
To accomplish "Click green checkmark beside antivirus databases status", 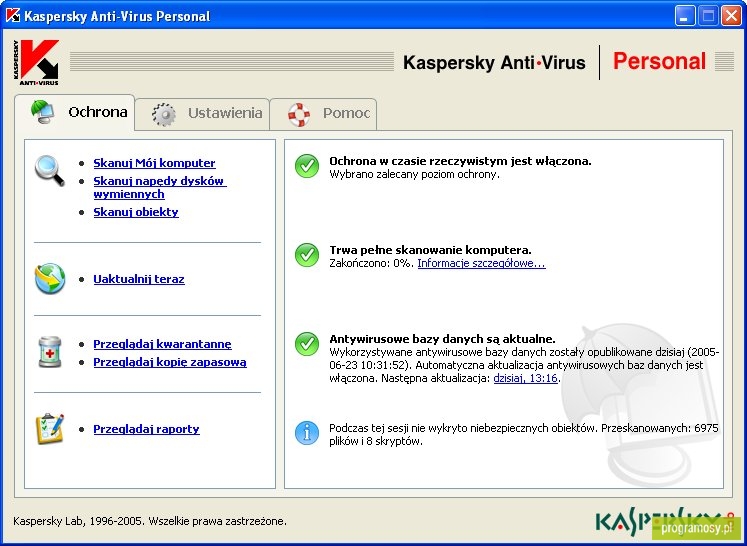I will 307,344.
